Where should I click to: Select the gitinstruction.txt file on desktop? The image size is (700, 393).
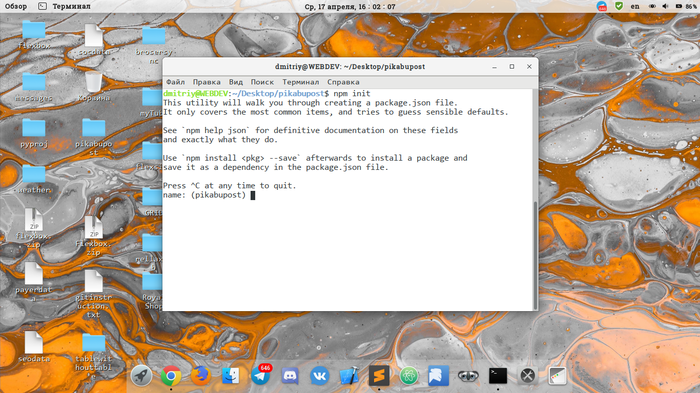point(94,293)
